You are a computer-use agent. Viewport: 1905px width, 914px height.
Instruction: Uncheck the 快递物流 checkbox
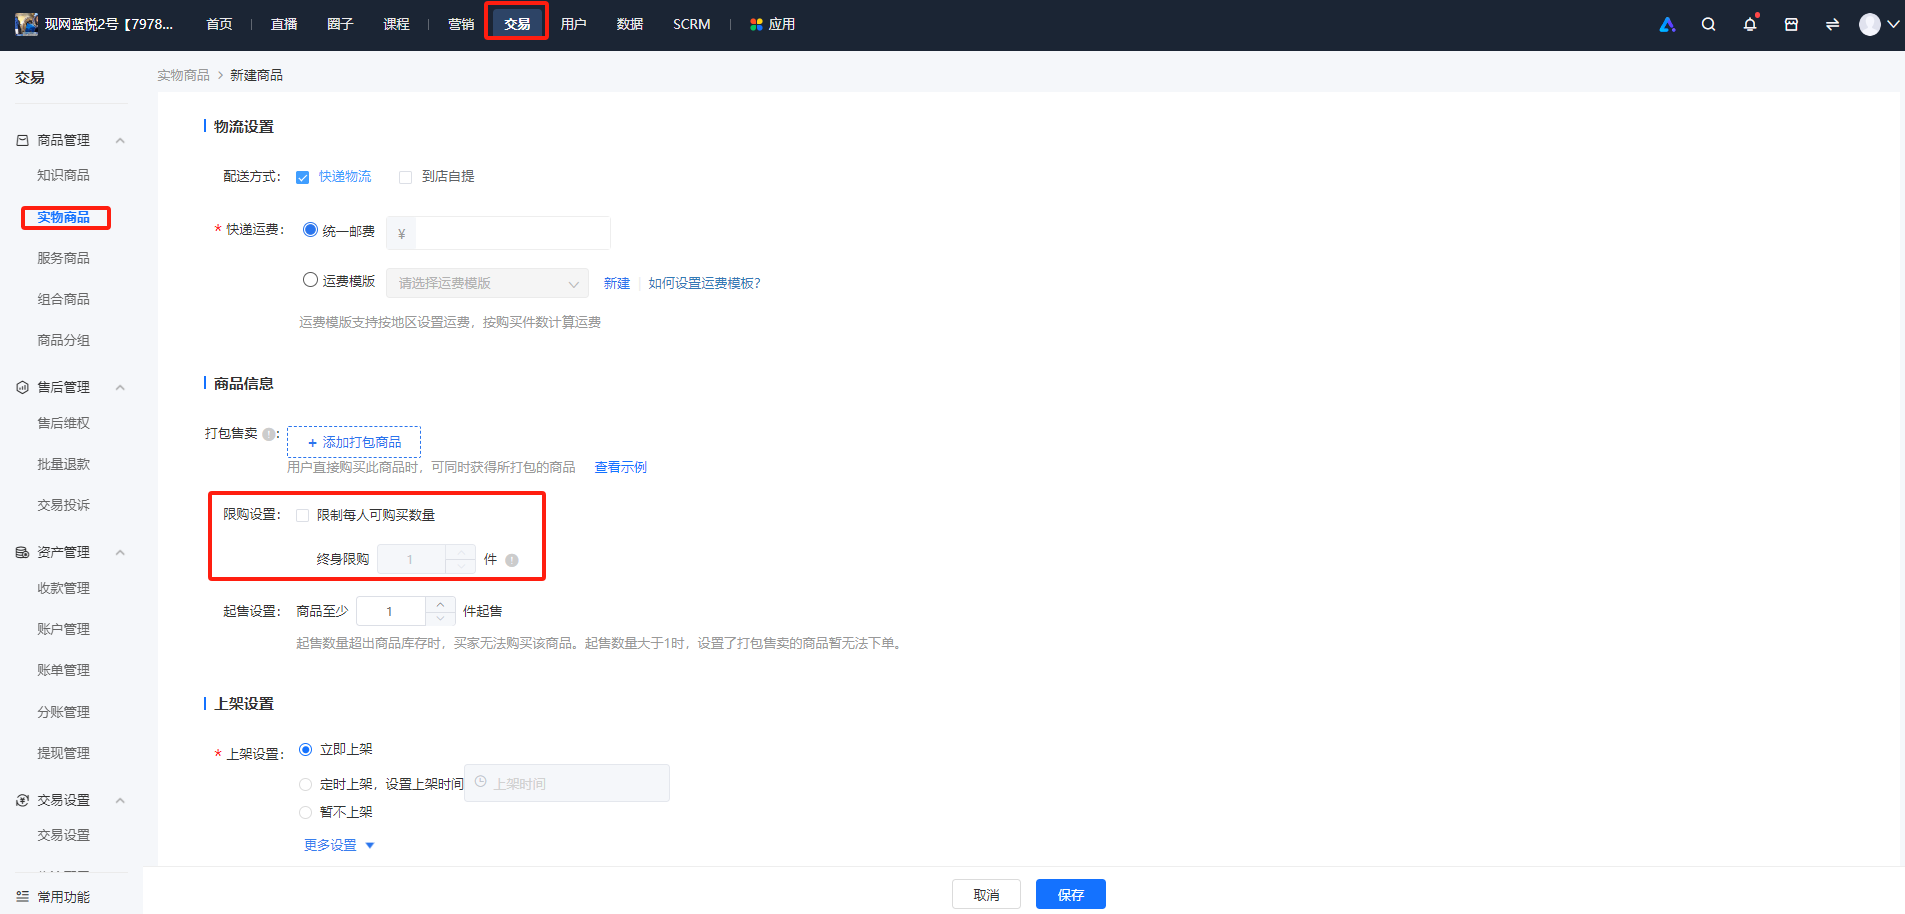(302, 177)
